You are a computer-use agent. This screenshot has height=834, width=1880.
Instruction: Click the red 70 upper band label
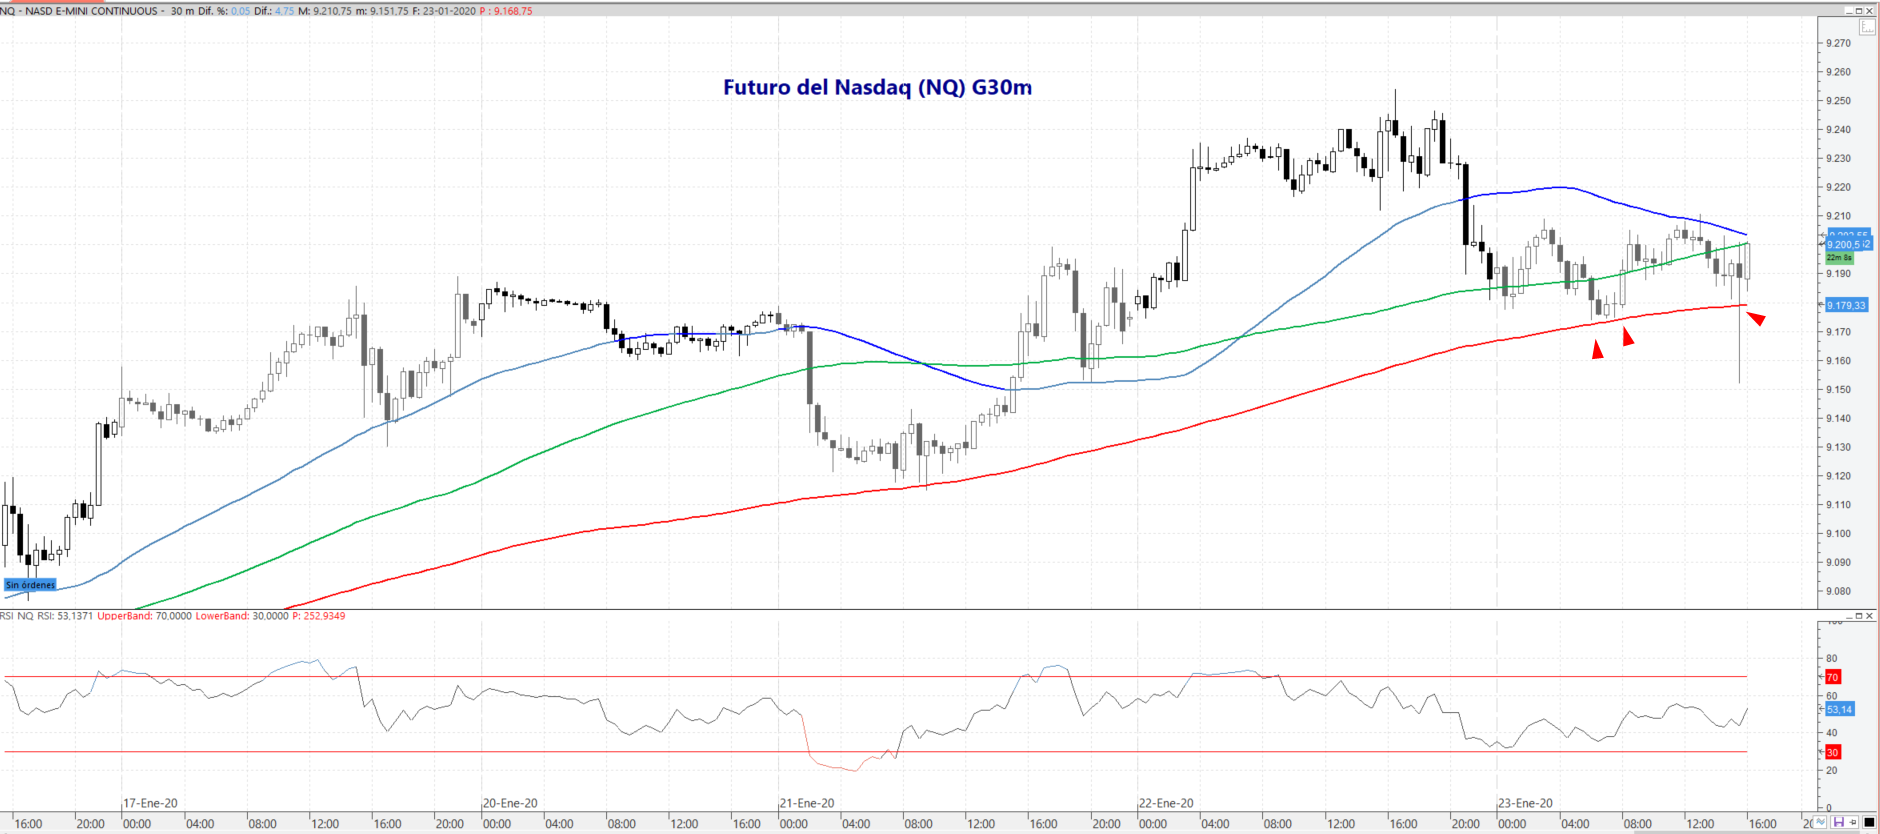(x=1832, y=677)
